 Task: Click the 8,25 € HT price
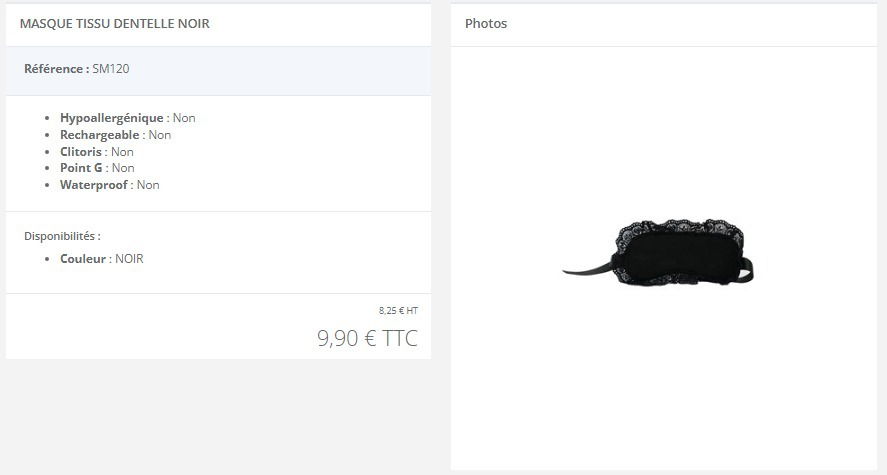point(398,310)
